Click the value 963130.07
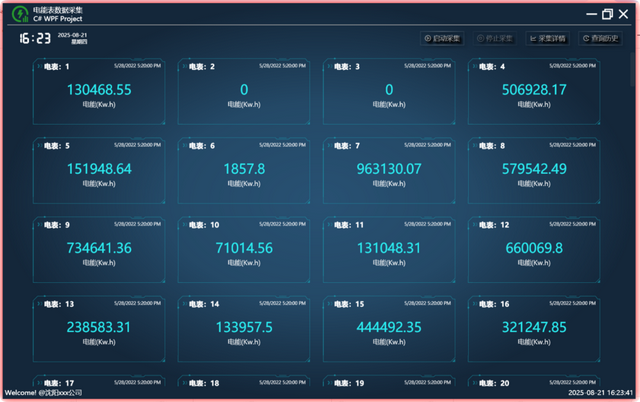 pos(389,169)
